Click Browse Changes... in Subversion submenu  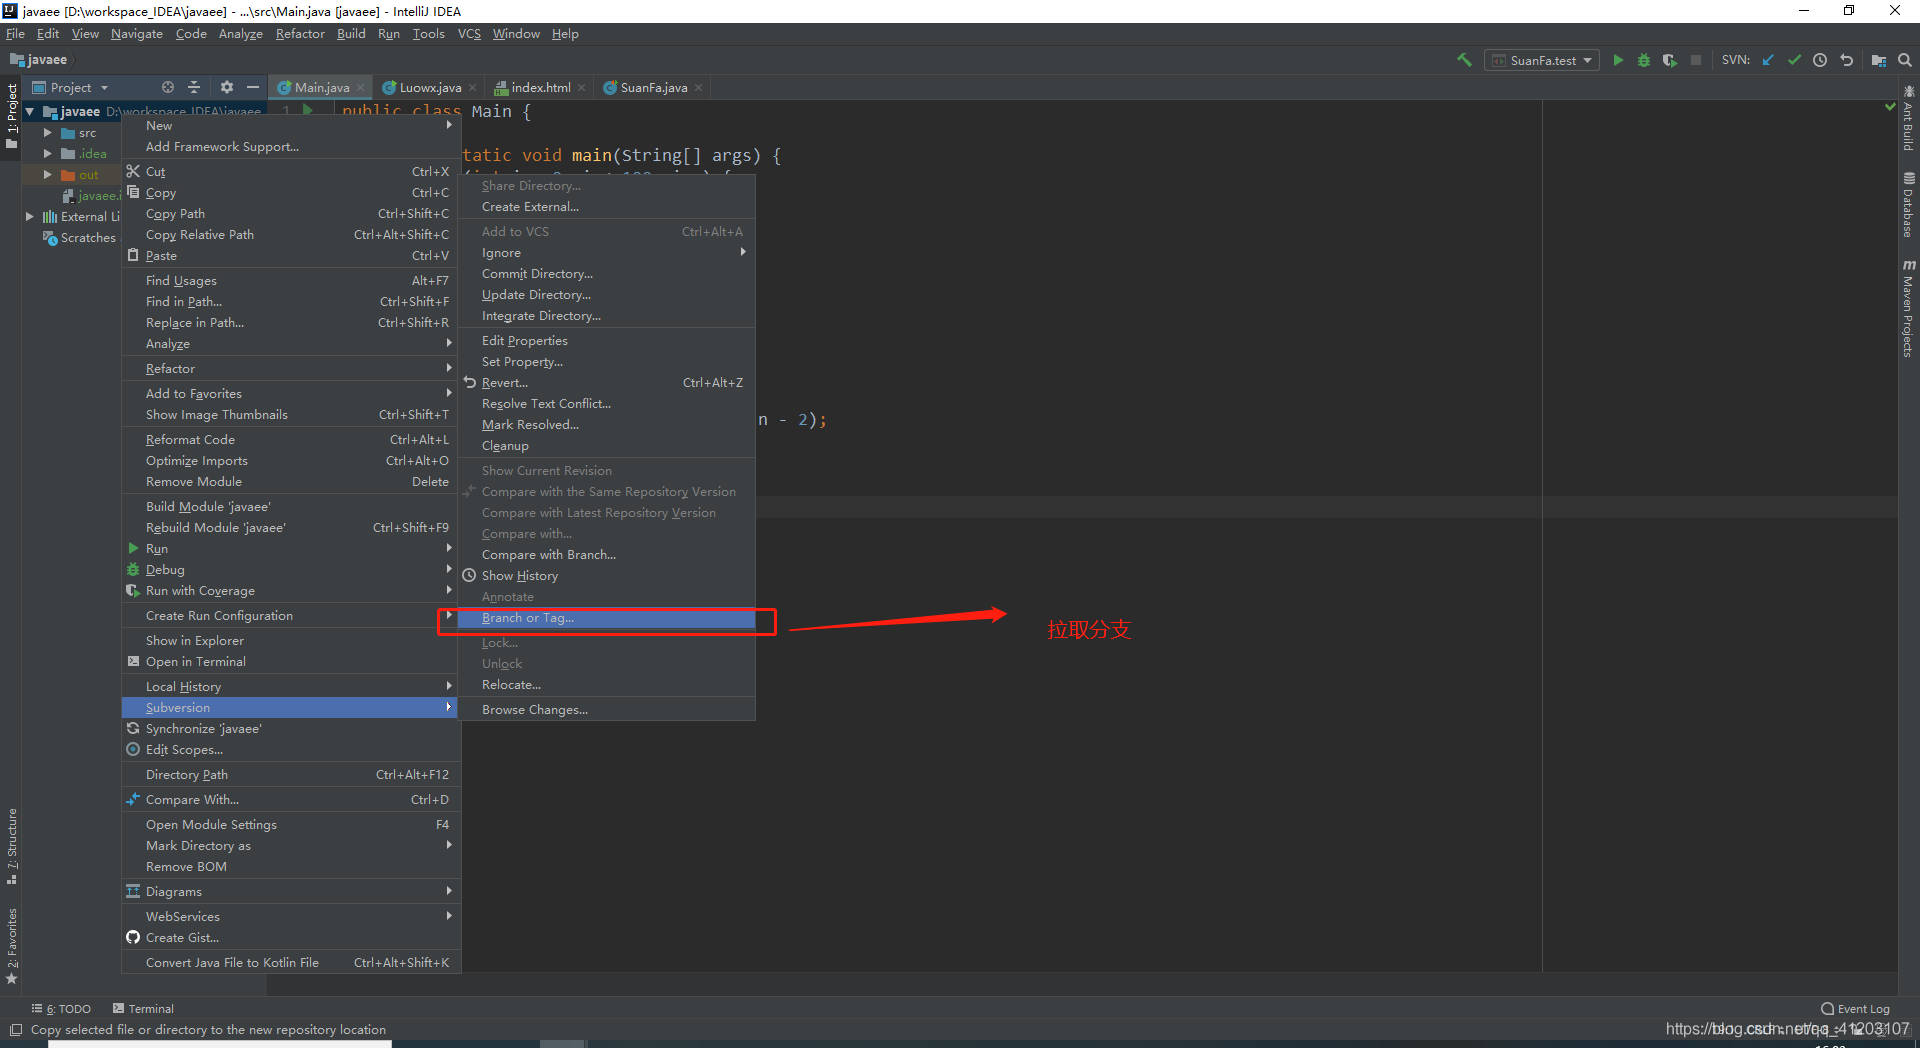(x=607, y=710)
